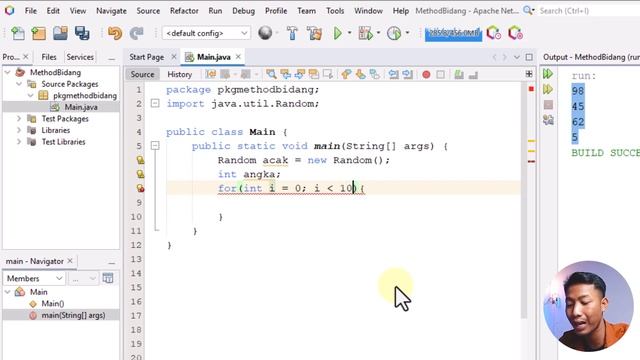Click the blue memory usage bar
640x360 pixels.
[x=453, y=33]
